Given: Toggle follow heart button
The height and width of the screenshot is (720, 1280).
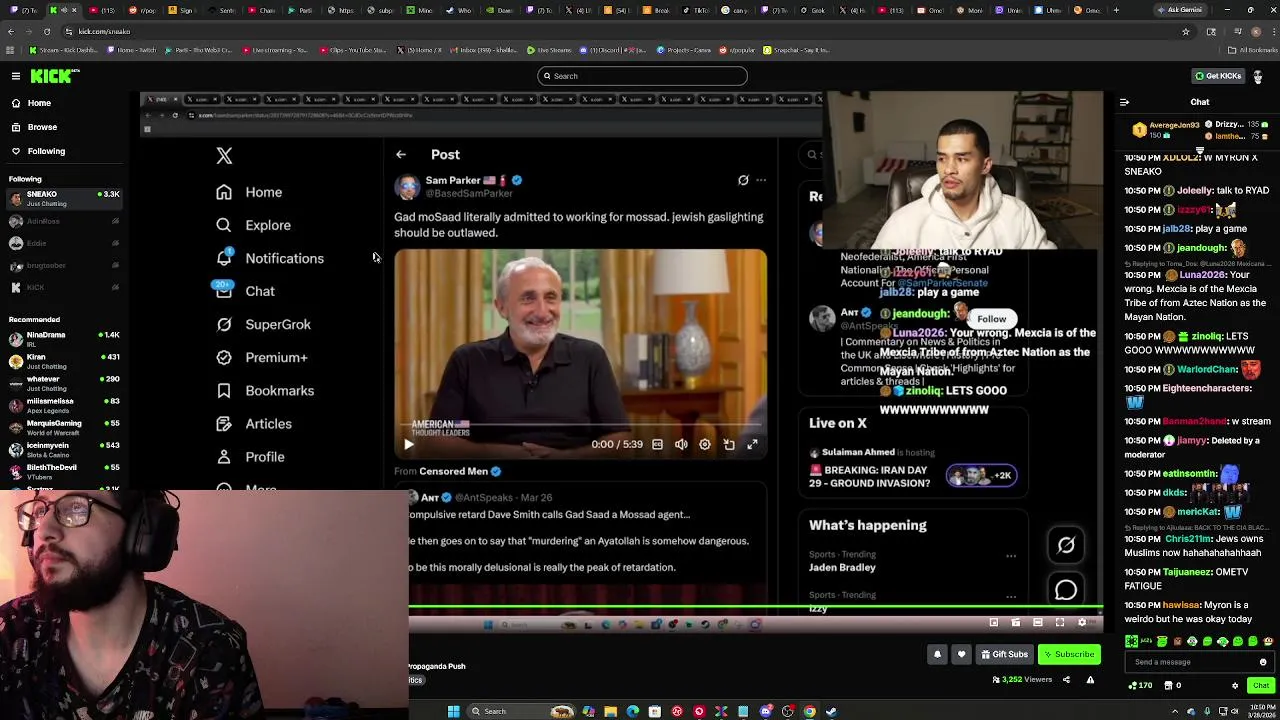Looking at the screenshot, I should (961, 655).
